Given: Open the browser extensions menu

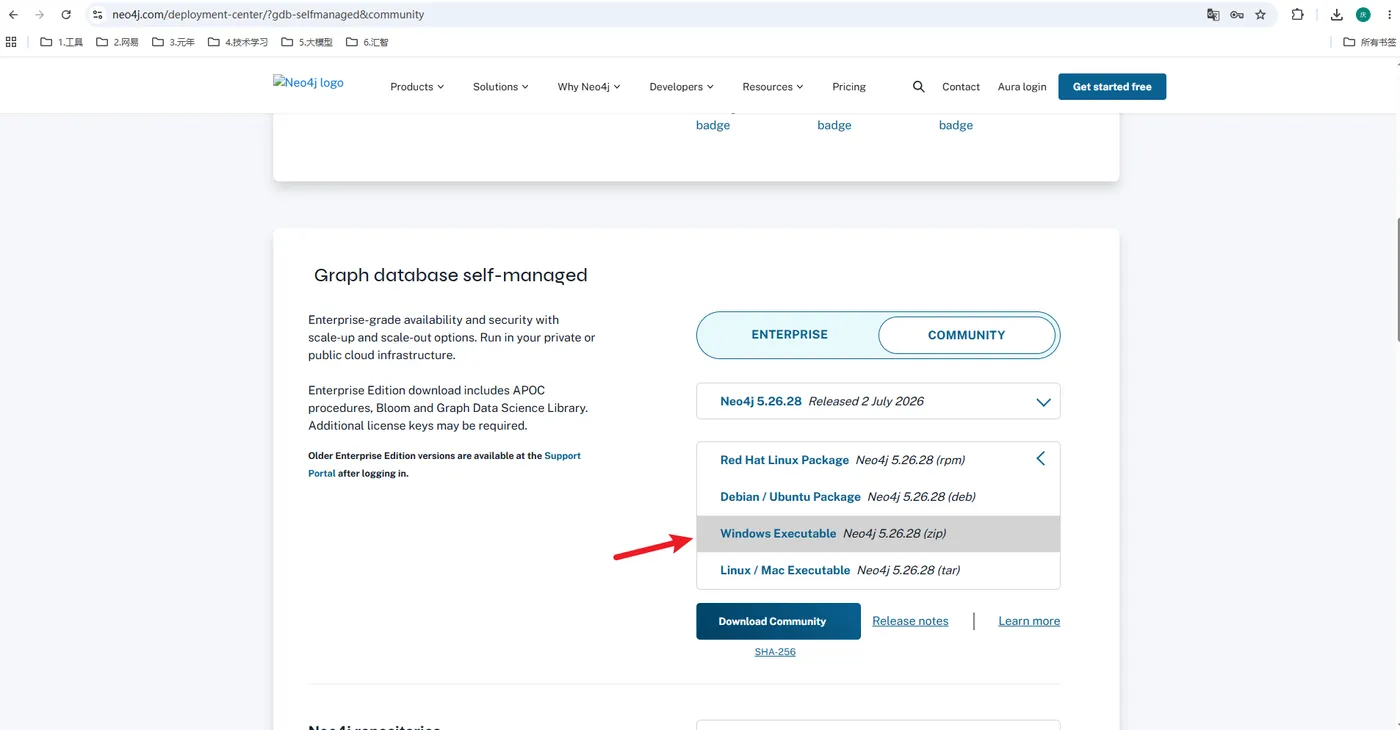Looking at the screenshot, I should (1298, 15).
